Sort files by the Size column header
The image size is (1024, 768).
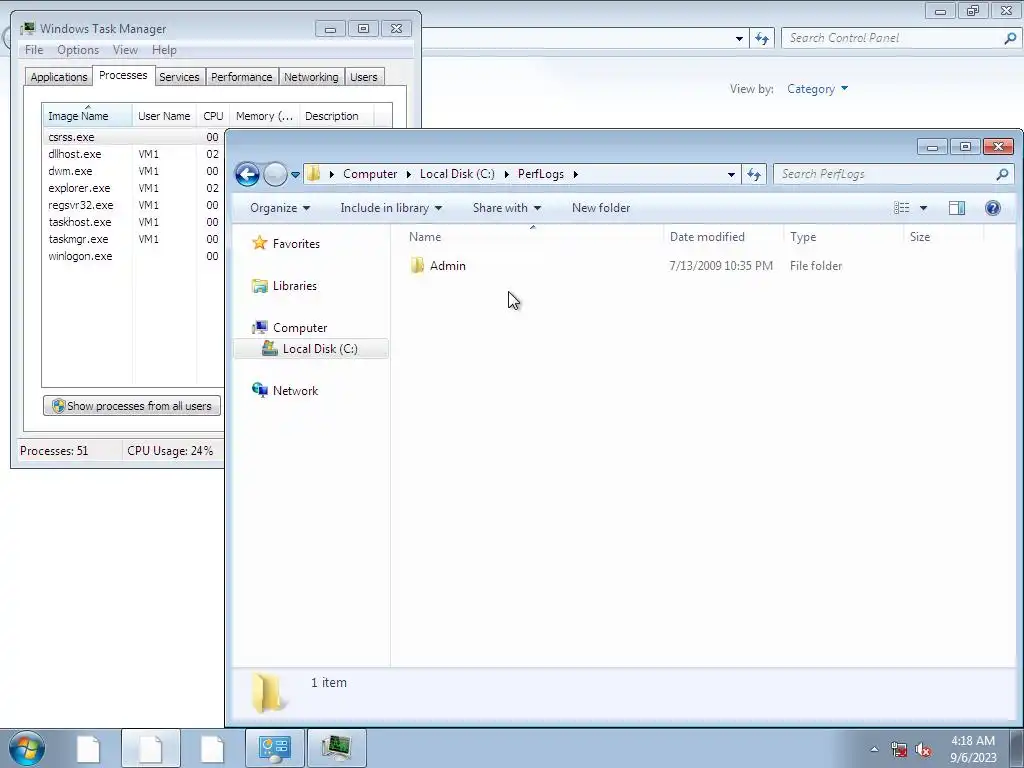pos(943,236)
